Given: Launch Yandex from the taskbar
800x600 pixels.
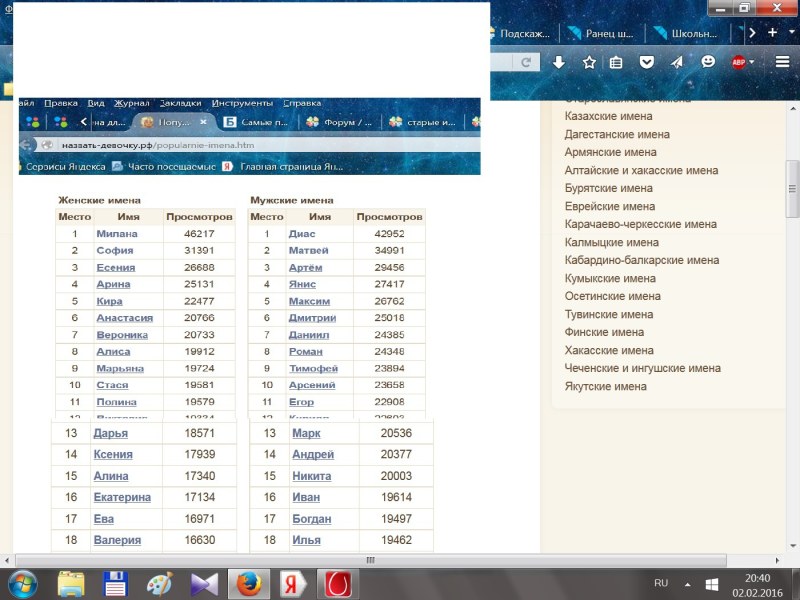Looking at the screenshot, I should [291, 583].
